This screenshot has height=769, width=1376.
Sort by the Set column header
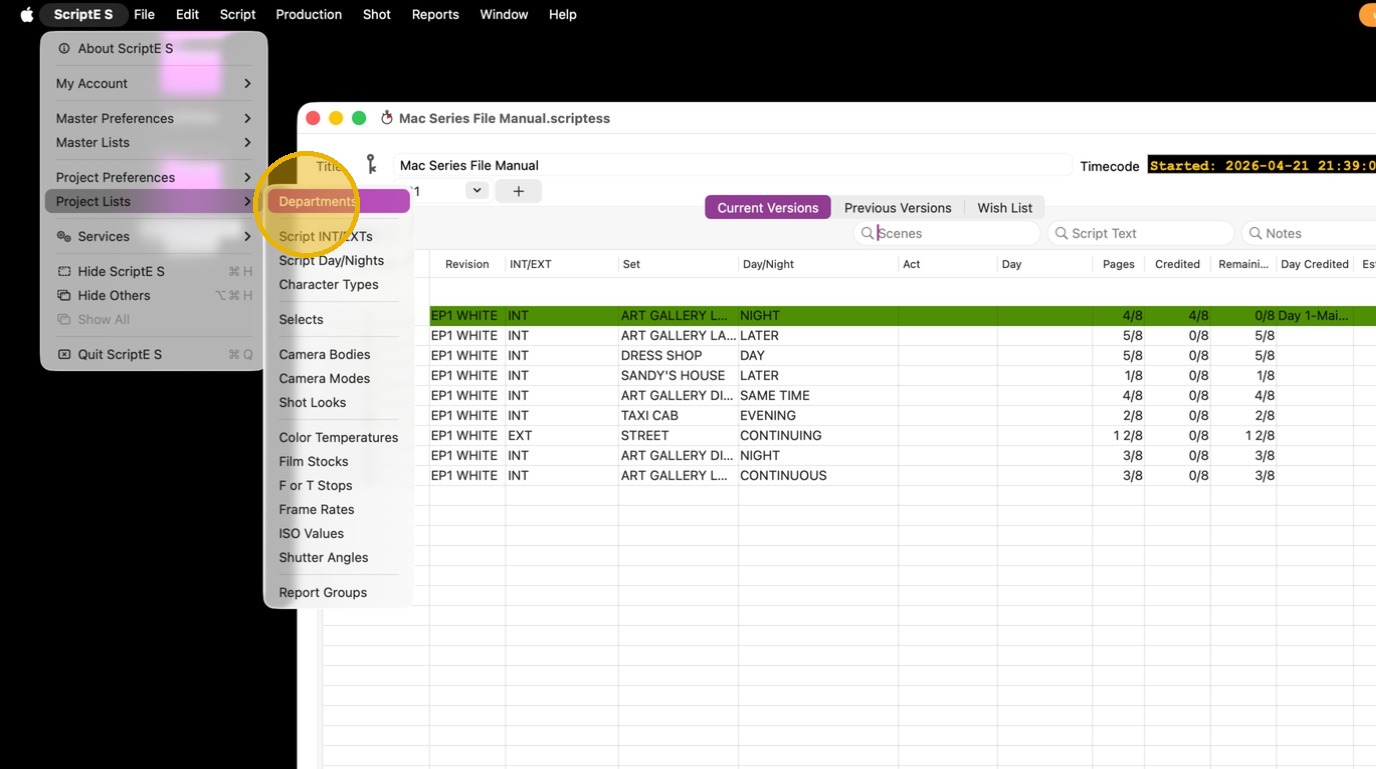(x=678, y=264)
